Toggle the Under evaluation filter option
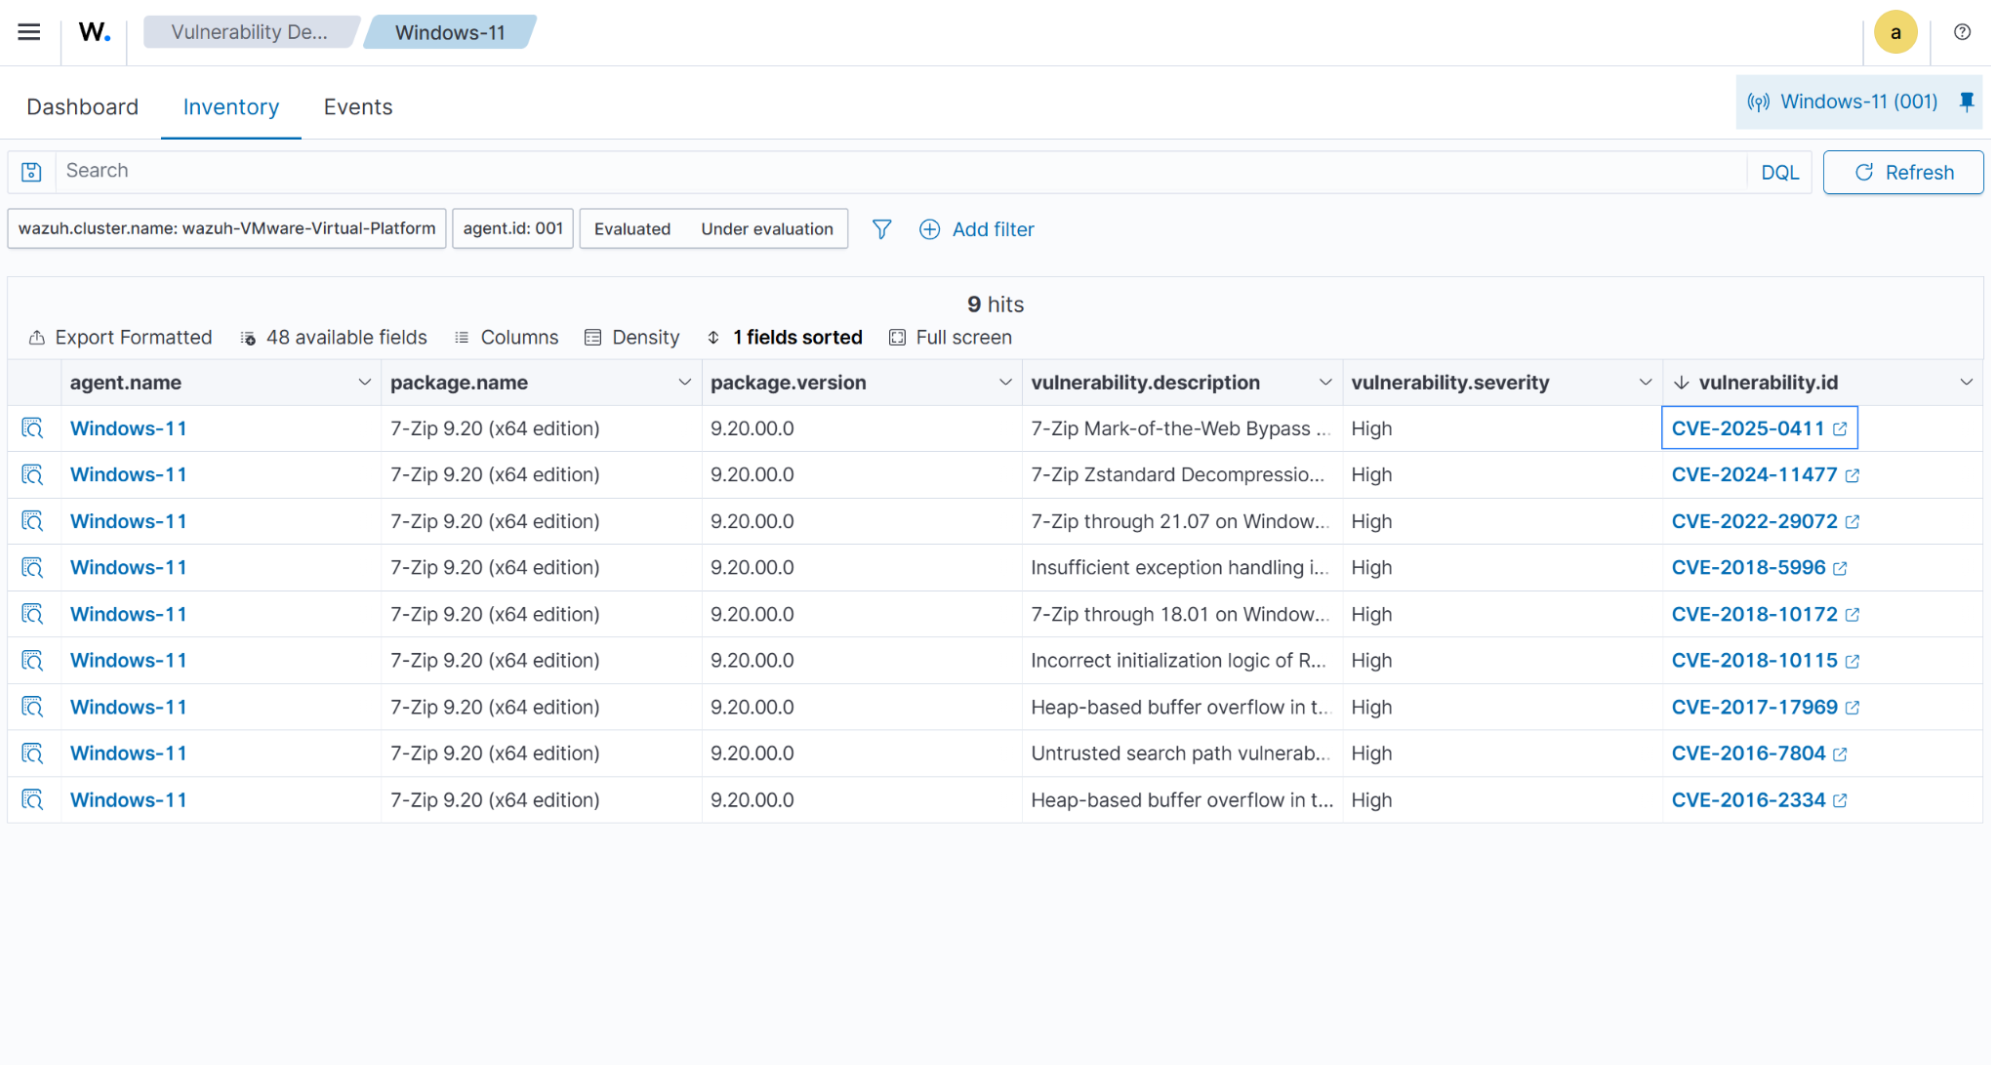This screenshot has width=1991, height=1065. pyautogui.click(x=767, y=229)
